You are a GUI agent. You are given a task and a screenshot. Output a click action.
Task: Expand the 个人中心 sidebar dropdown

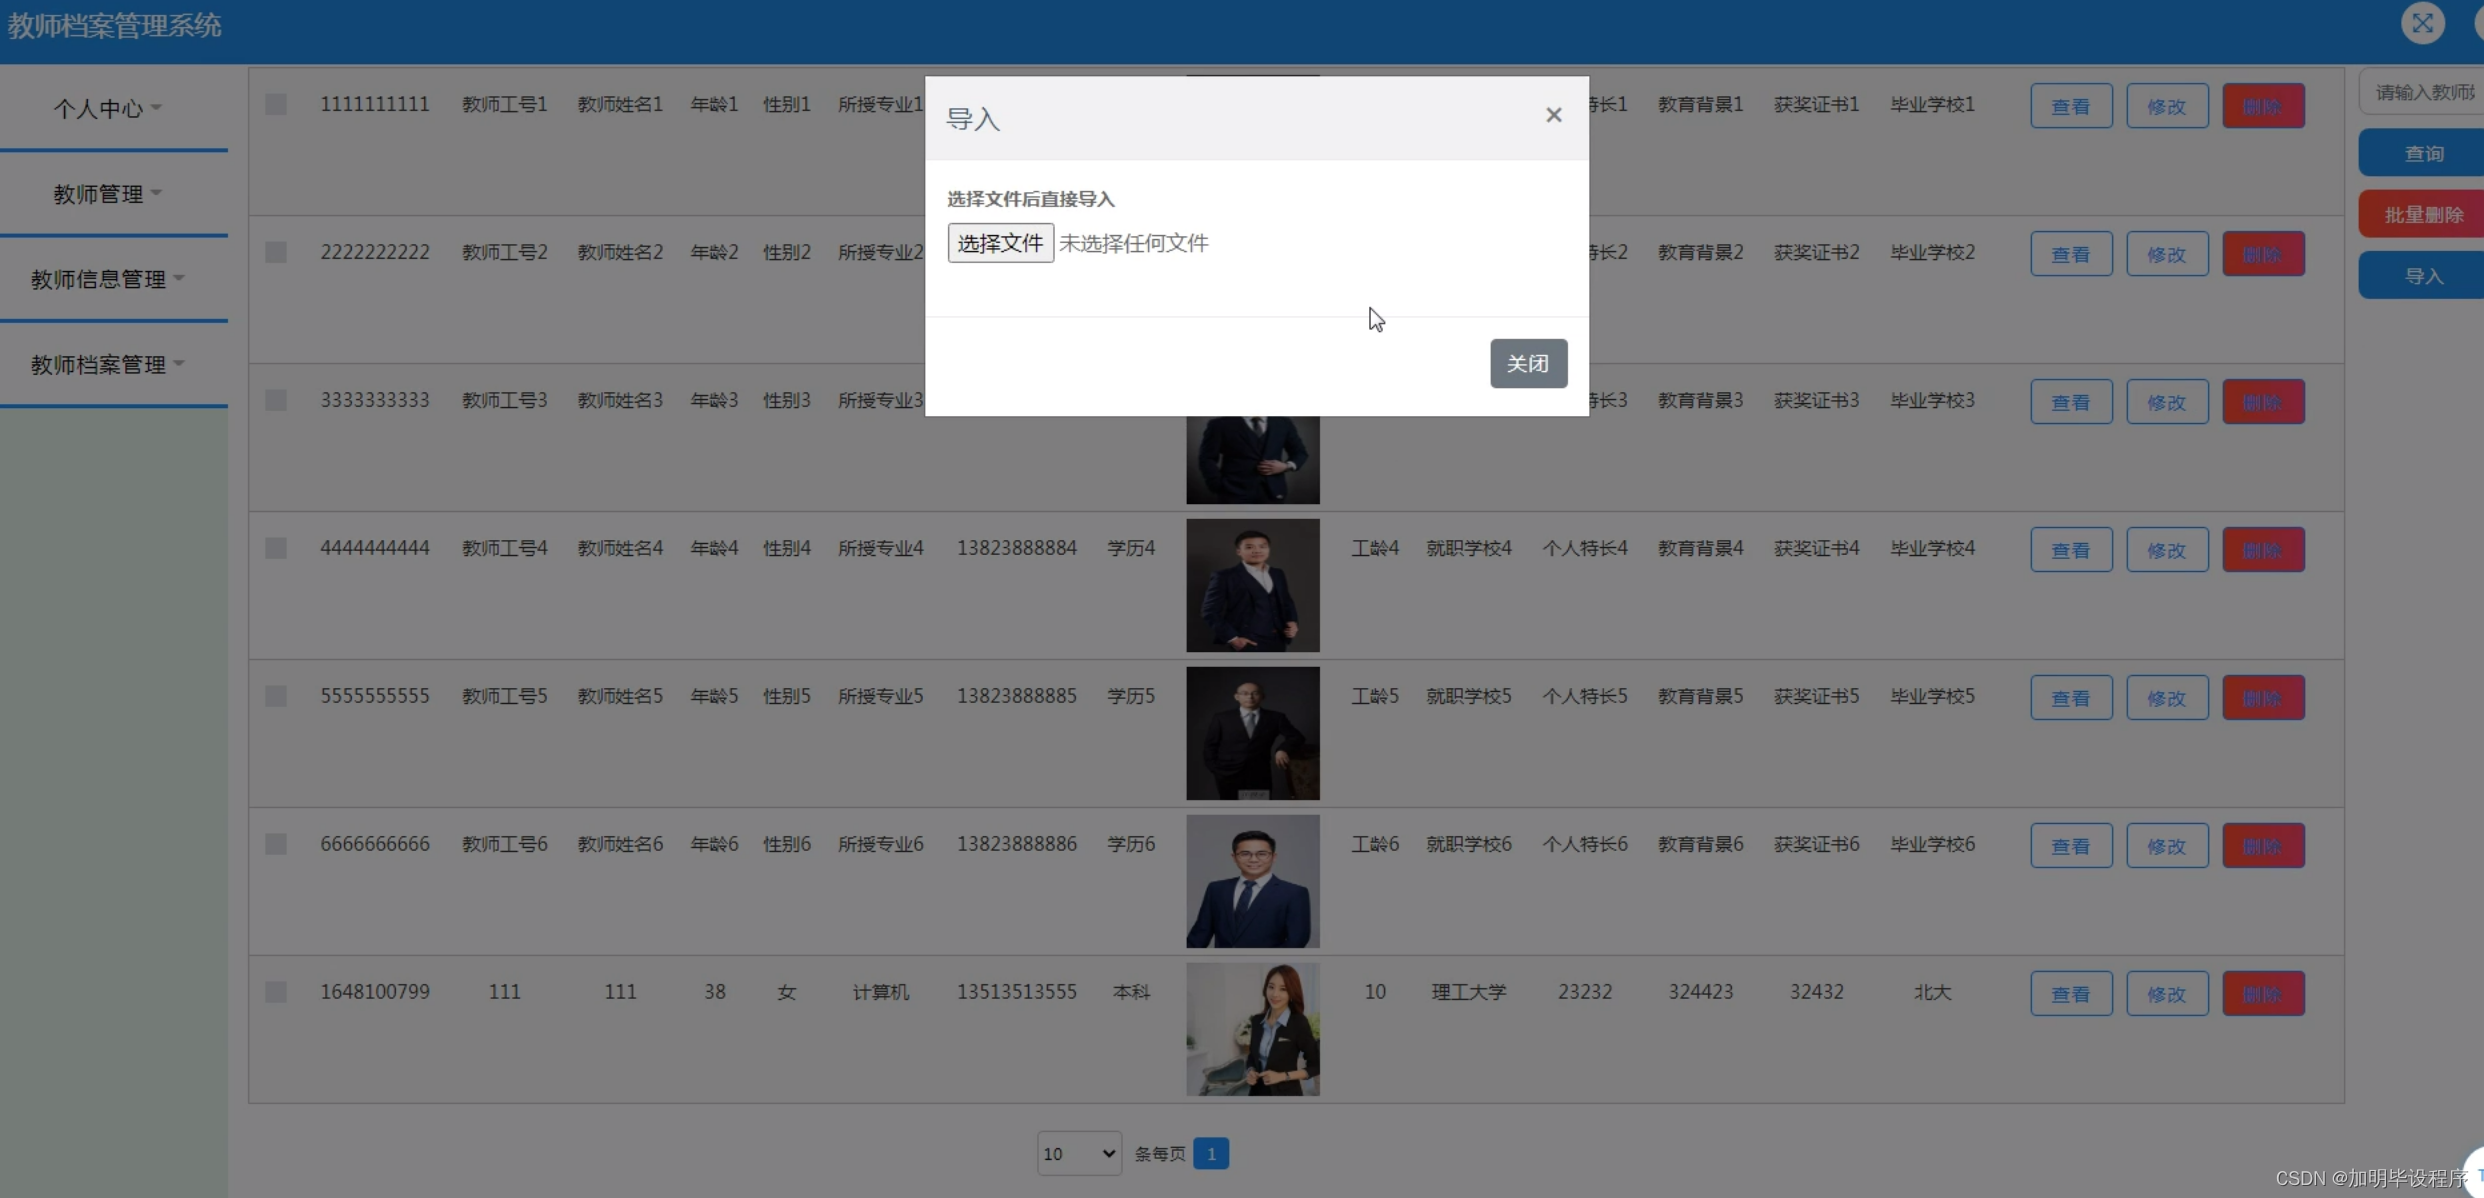click(x=105, y=108)
